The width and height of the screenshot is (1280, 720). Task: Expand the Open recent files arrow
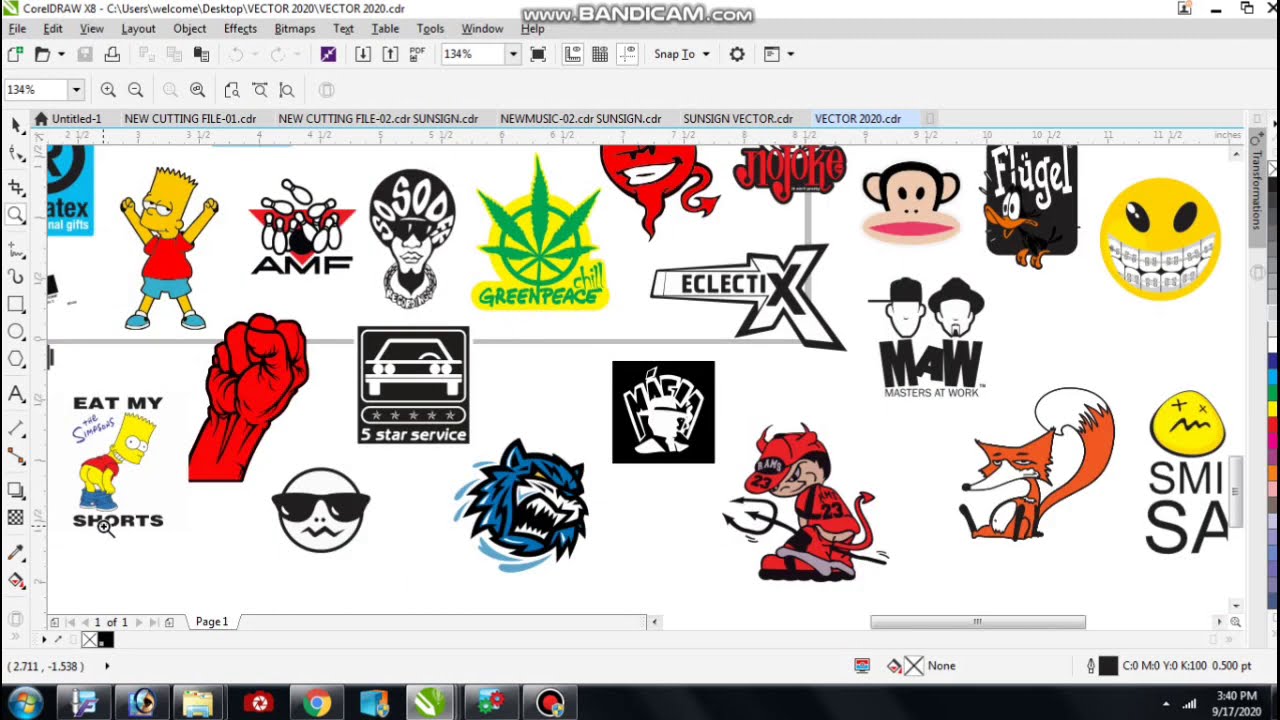click(61, 54)
